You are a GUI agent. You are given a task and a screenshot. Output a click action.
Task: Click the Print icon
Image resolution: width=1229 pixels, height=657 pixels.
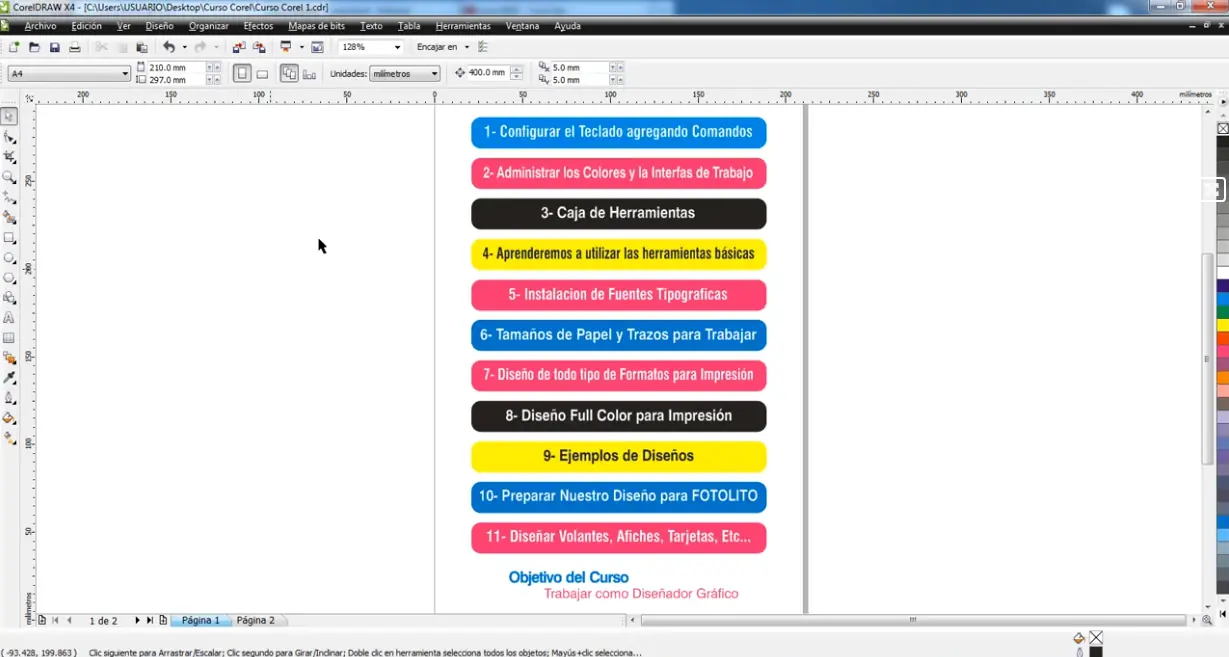click(x=74, y=47)
